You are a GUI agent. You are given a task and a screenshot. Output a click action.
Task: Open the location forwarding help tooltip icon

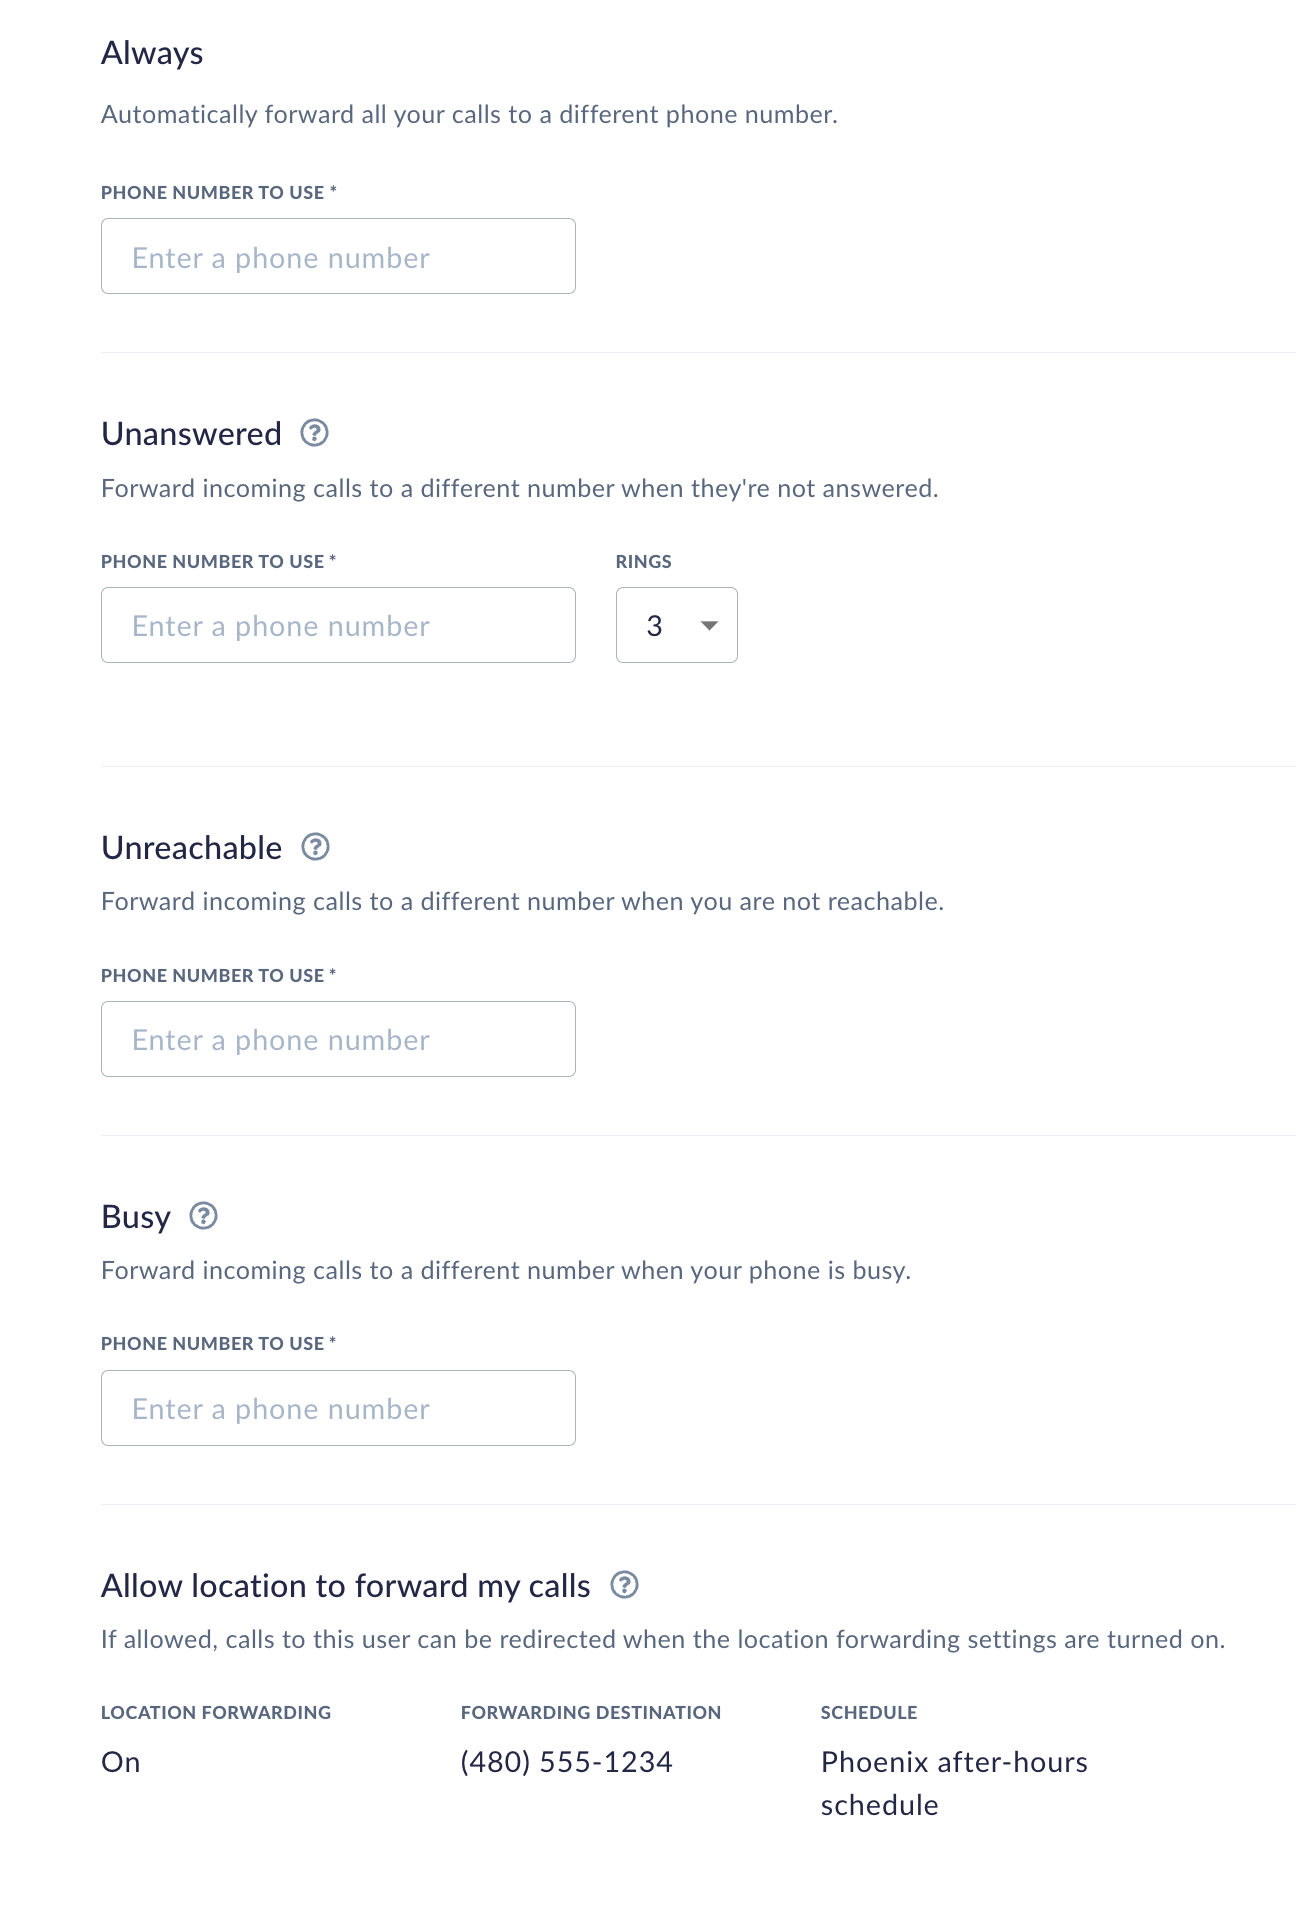tap(626, 1585)
